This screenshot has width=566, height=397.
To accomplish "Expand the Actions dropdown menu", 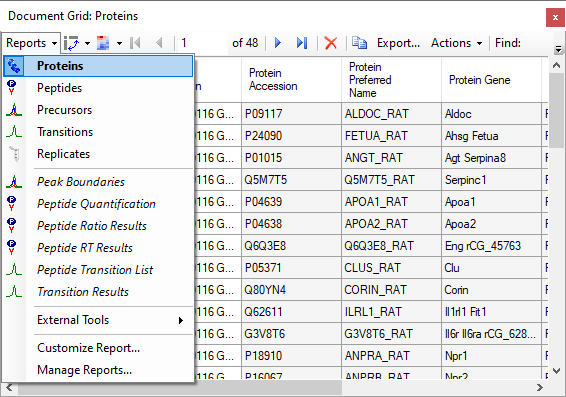I will pos(456,43).
